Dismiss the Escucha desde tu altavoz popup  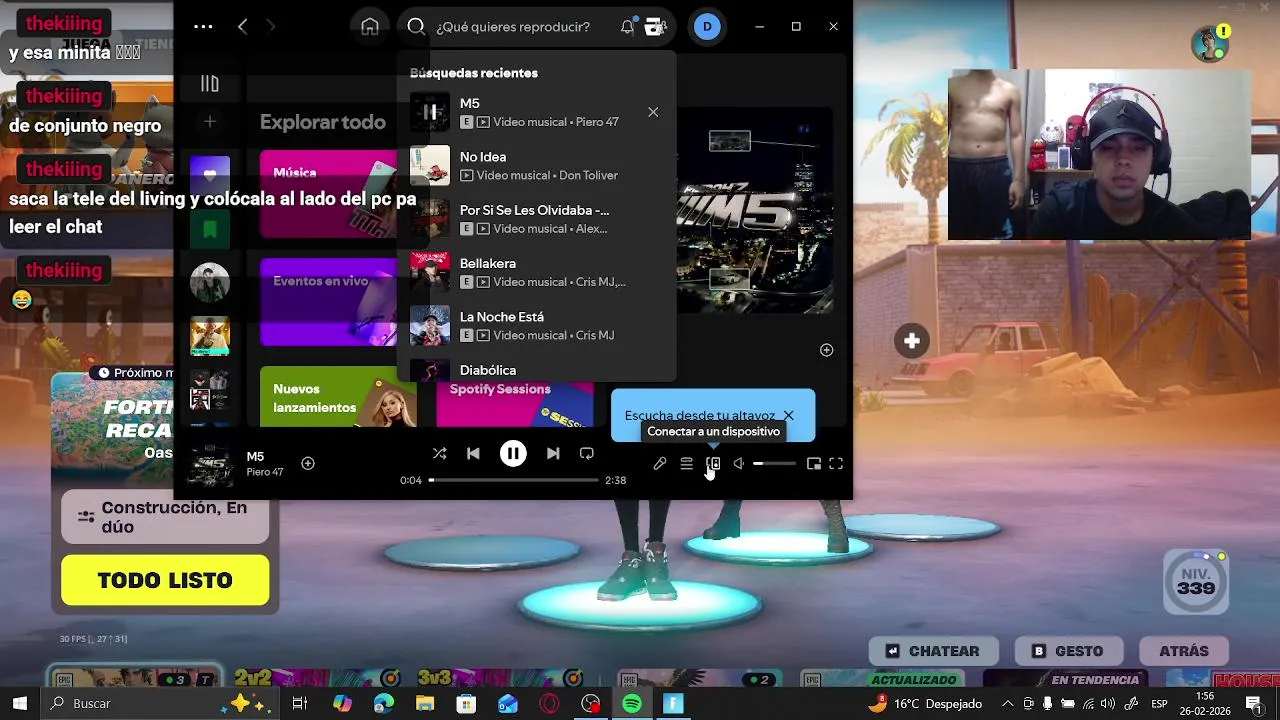788,415
